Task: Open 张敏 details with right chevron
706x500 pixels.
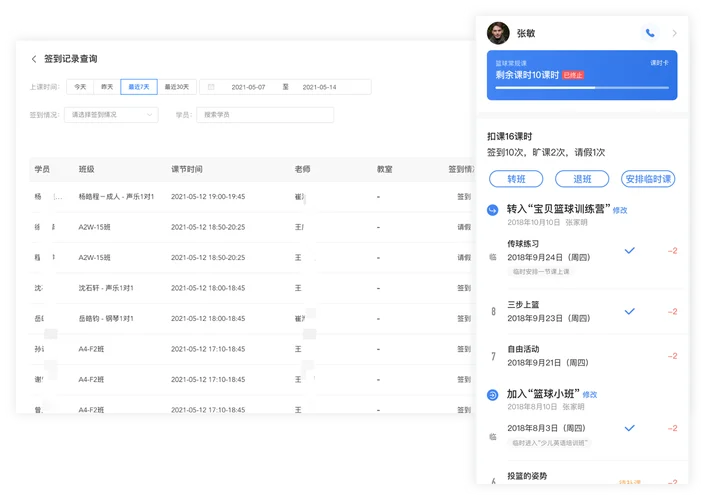Action: click(674, 33)
